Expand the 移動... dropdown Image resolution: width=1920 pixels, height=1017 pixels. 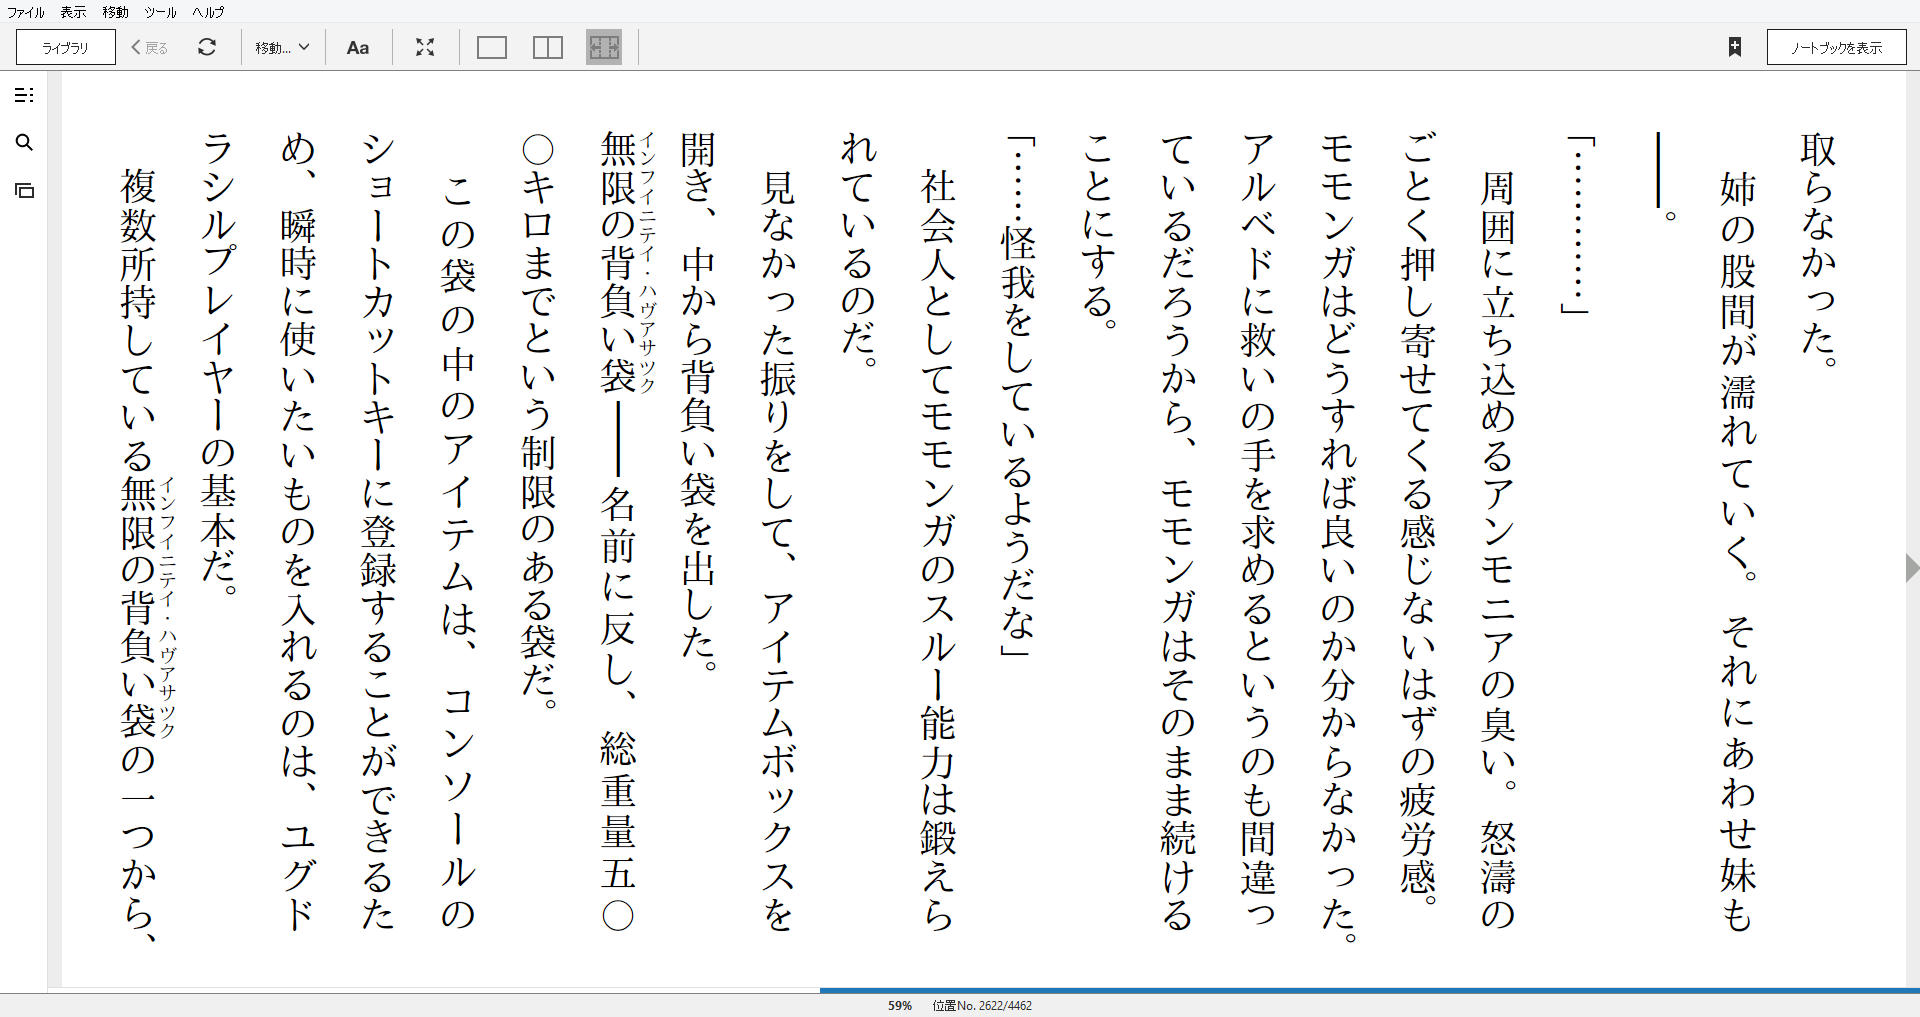(282, 47)
